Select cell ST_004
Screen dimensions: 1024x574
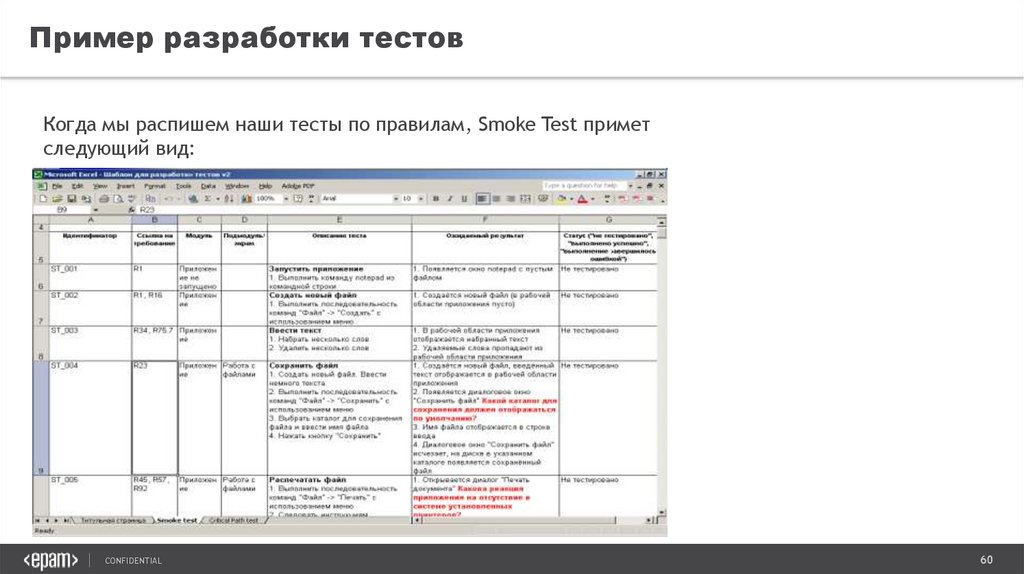pos(90,418)
